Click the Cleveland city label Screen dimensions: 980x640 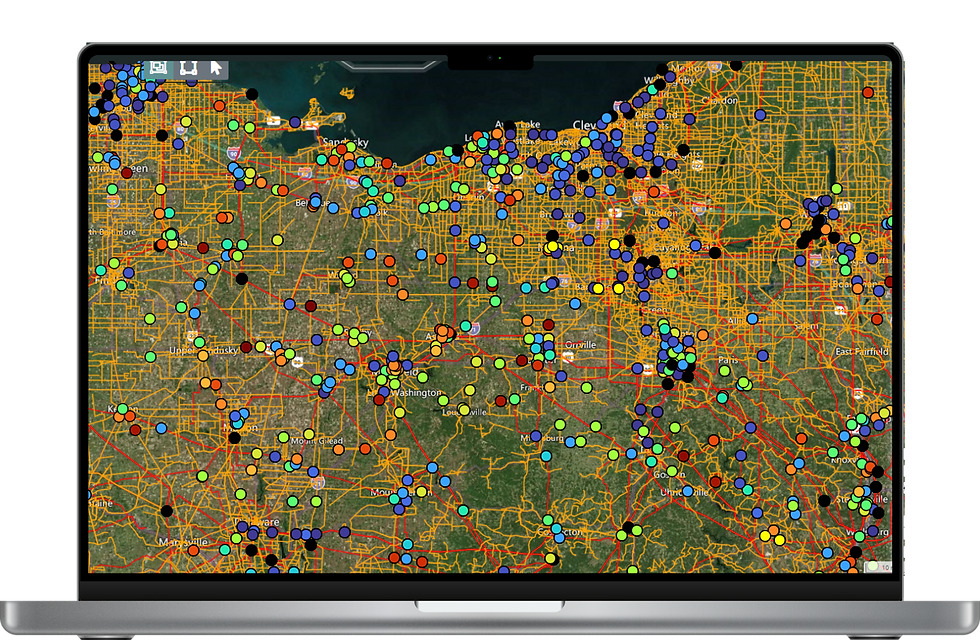click(x=586, y=125)
